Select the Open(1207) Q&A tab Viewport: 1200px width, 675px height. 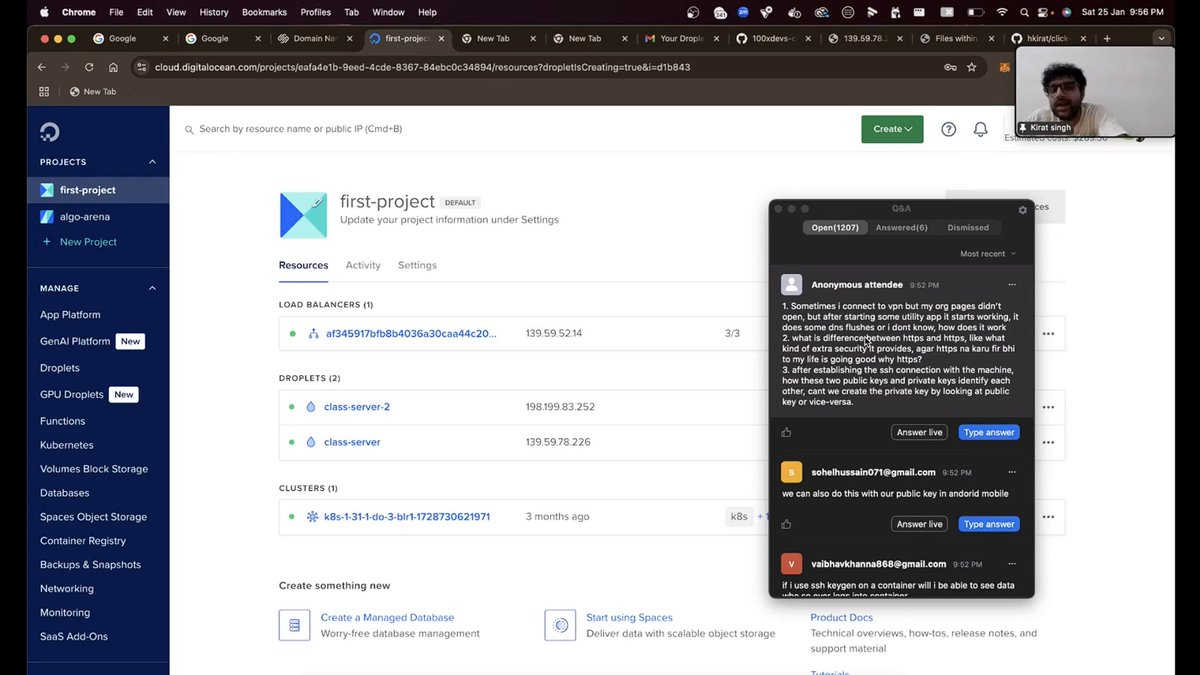click(x=835, y=227)
